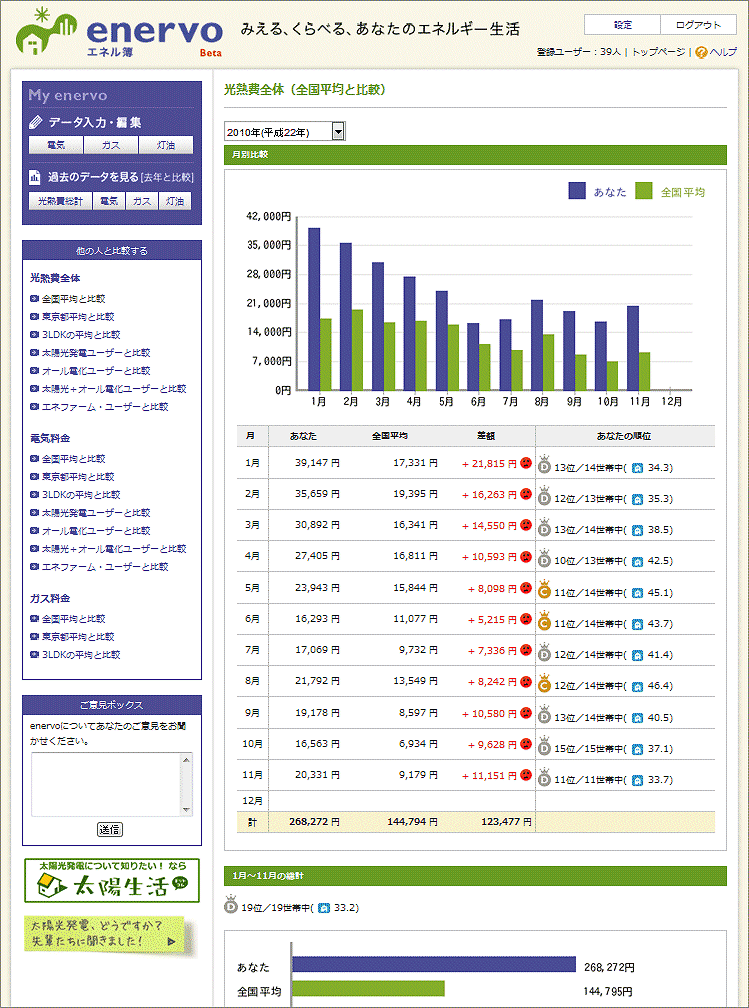
Task: Open 東京都平均と比較 under 光熱費全体
Action: (x=72, y=317)
